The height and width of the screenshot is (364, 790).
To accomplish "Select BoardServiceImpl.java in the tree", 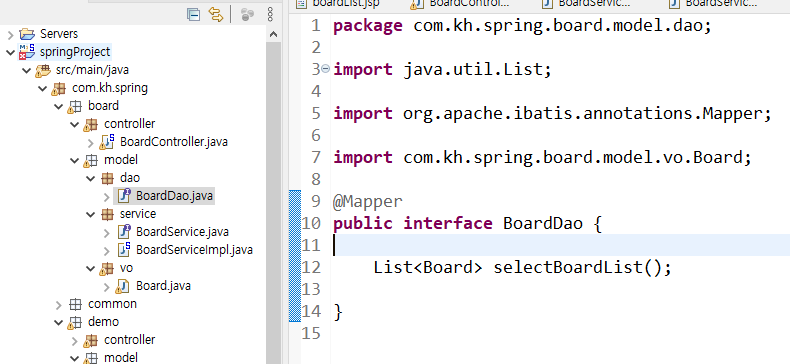I will coord(194,250).
